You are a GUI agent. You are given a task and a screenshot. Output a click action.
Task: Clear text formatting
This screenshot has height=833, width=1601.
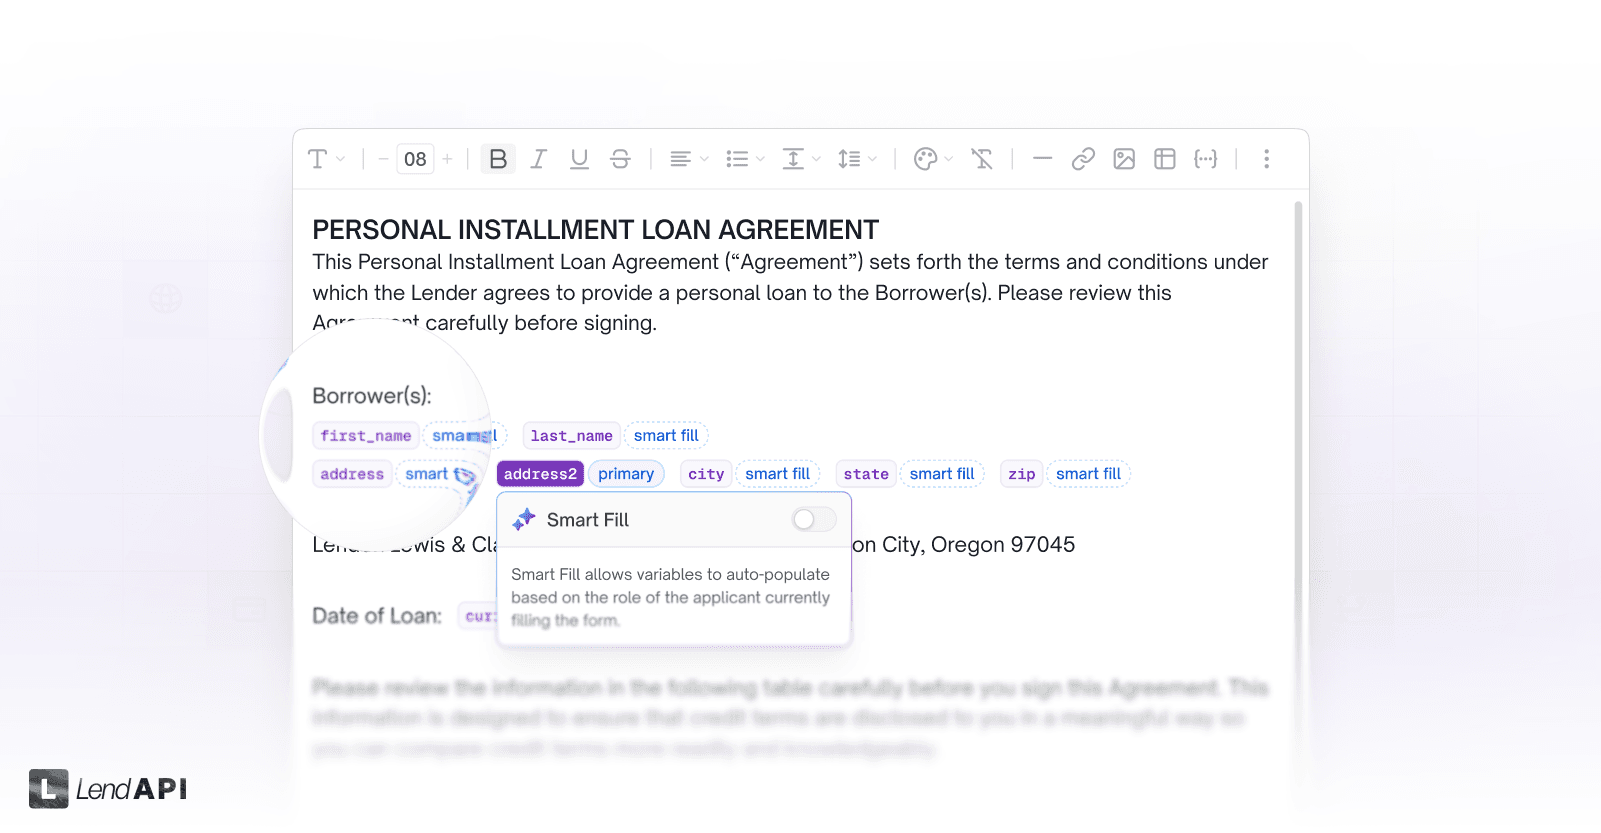click(x=982, y=159)
